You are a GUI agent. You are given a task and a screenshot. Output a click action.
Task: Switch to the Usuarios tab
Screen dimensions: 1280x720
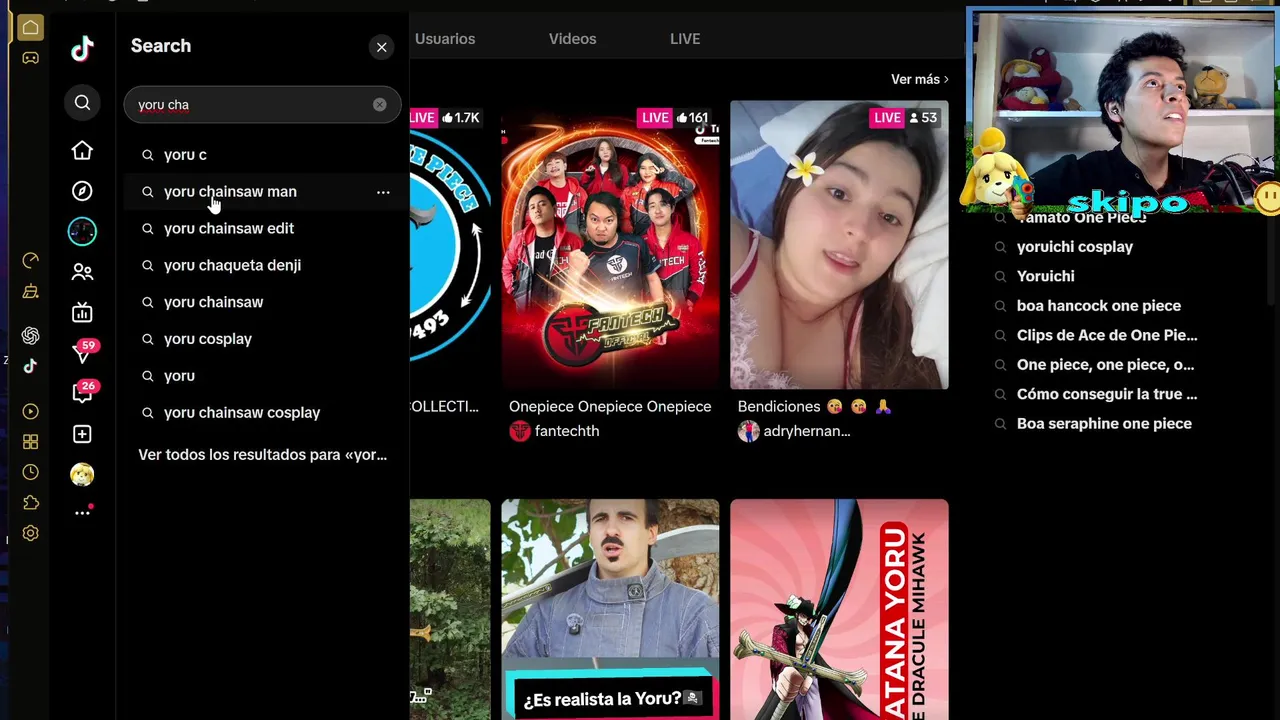[445, 39]
